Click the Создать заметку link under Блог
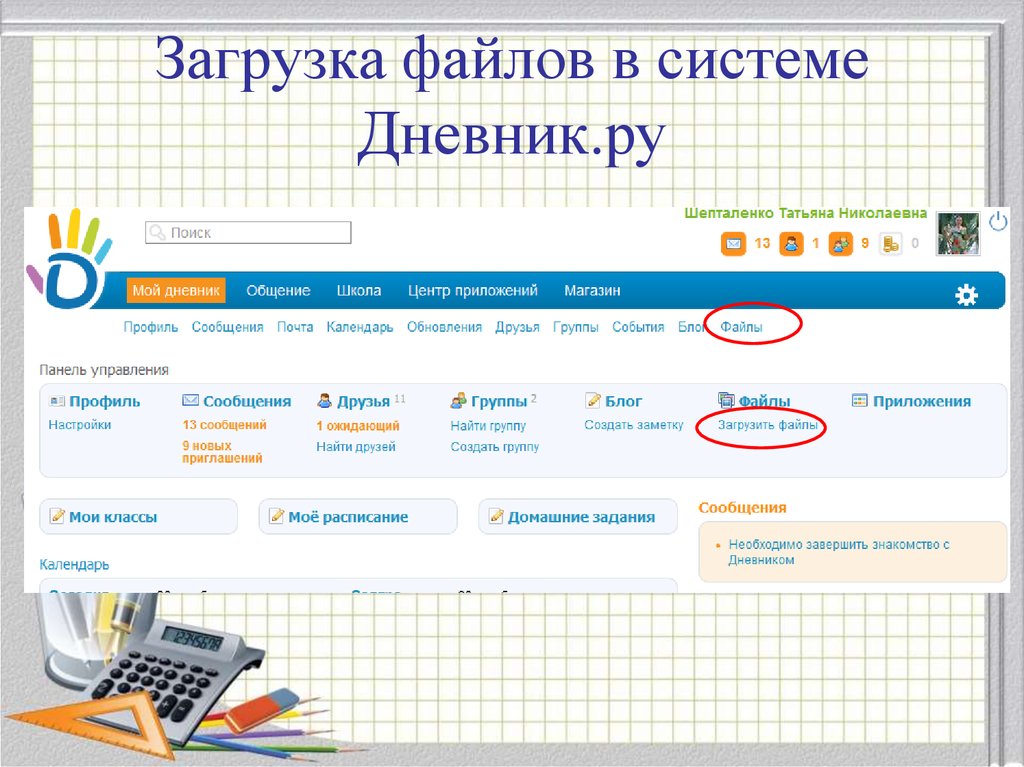Screen dimensions: 1024x767 click(634, 425)
